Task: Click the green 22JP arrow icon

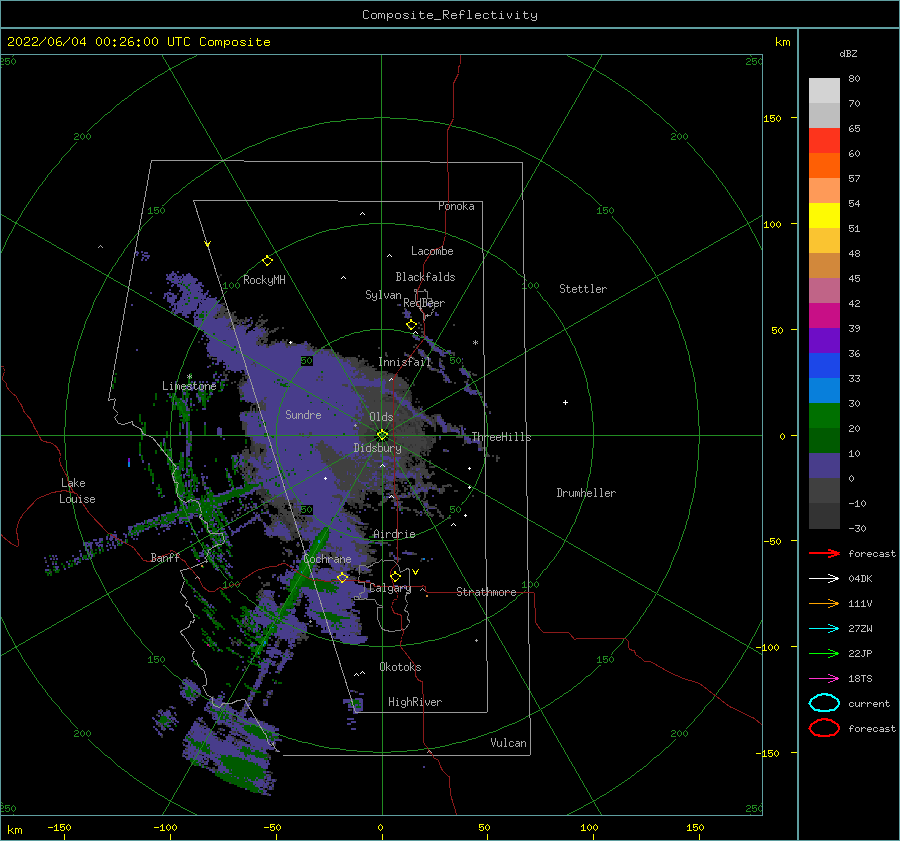Action: (x=824, y=653)
